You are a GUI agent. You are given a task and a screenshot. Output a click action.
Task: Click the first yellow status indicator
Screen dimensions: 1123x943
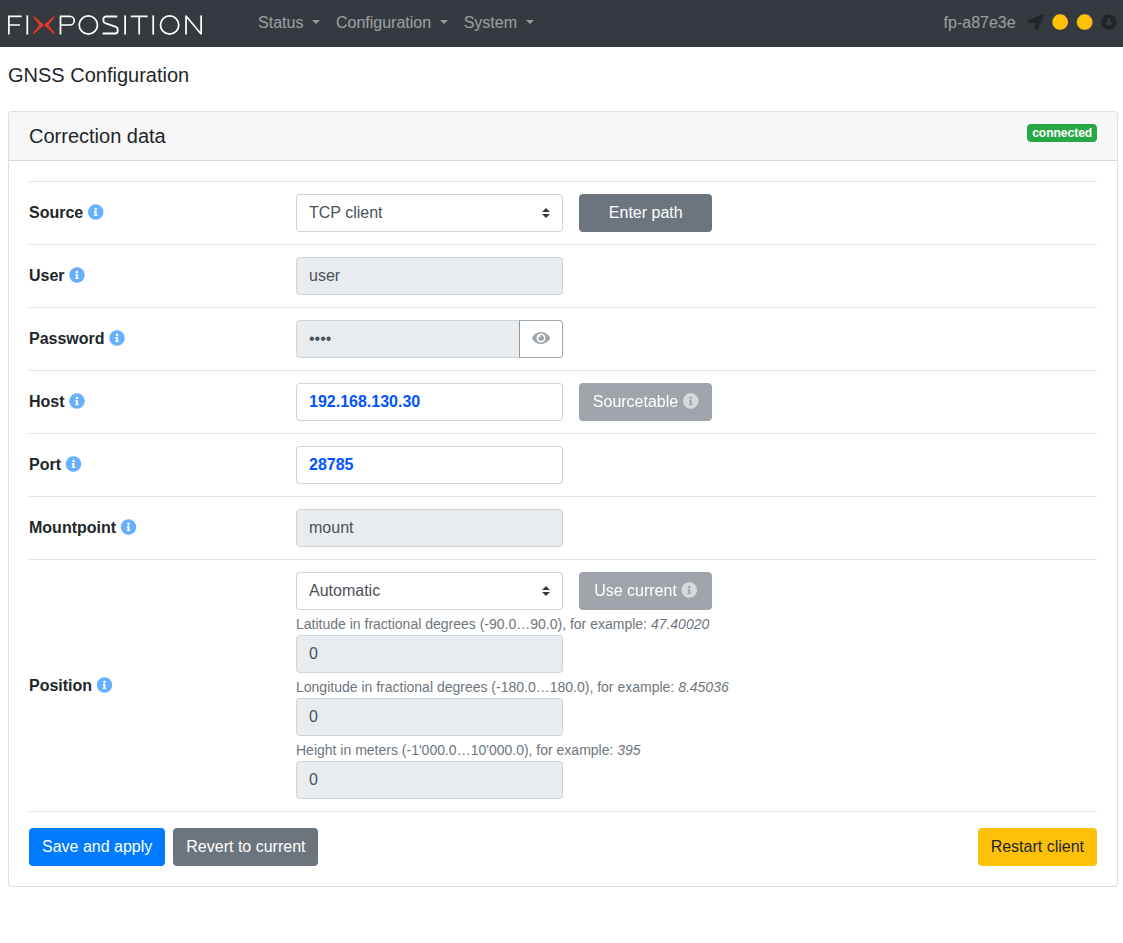tap(1060, 22)
